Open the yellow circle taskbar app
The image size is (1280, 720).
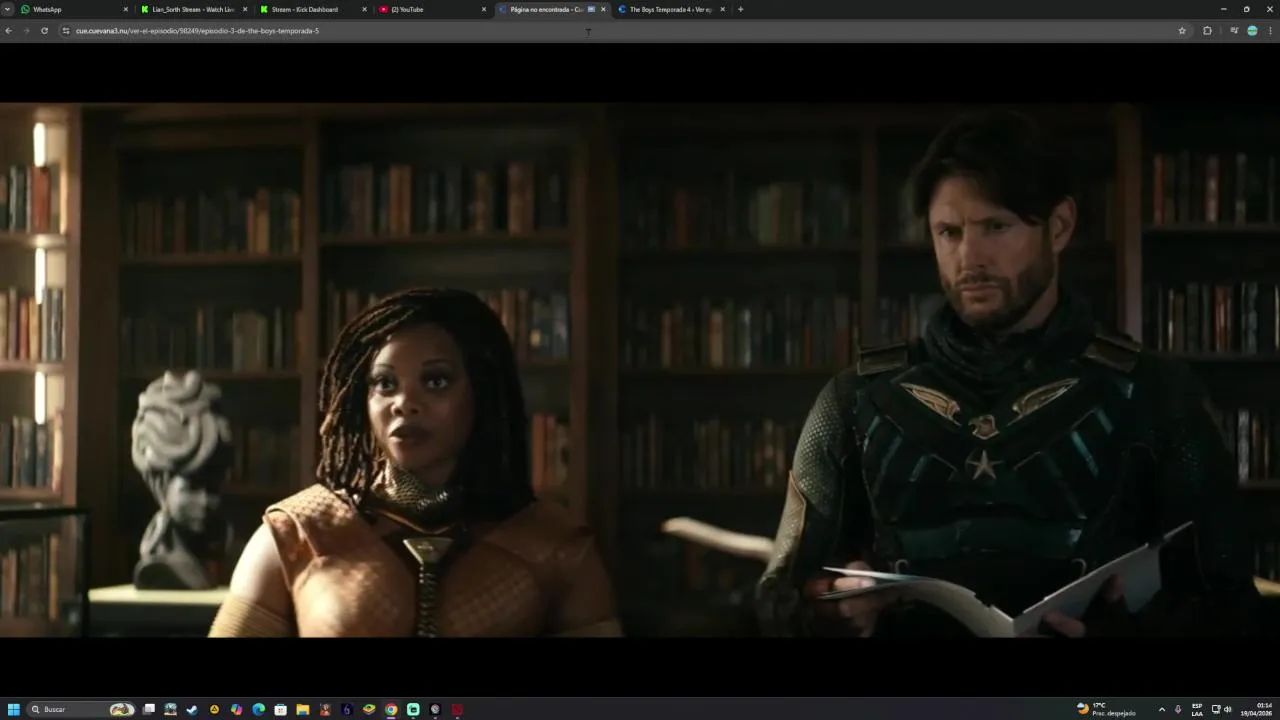coord(214,709)
